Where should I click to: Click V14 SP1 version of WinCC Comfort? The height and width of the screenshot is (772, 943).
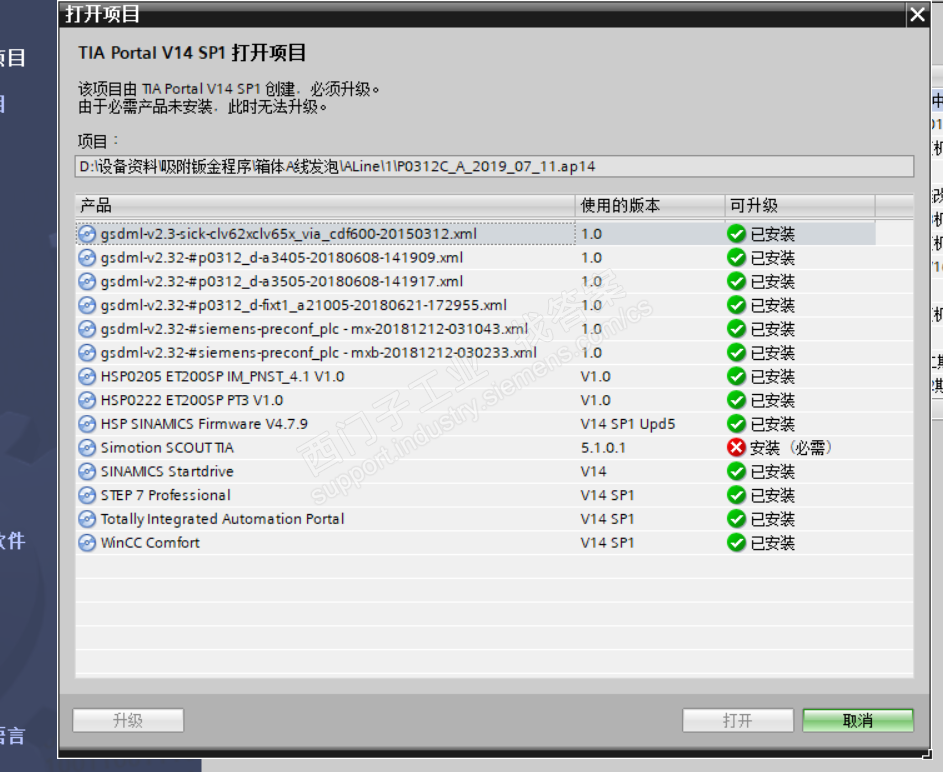(607, 543)
